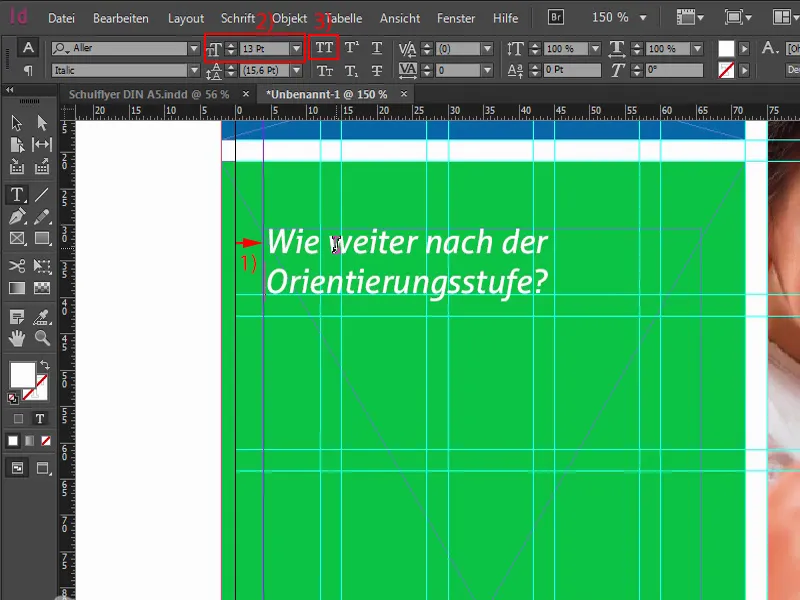Click the fill color swatch in tools panel
Viewport: 800px width, 600px height.
click(x=23, y=375)
